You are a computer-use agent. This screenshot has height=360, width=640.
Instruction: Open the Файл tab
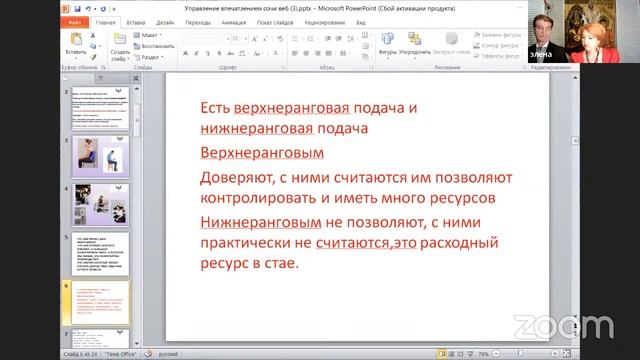tap(75, 22)
